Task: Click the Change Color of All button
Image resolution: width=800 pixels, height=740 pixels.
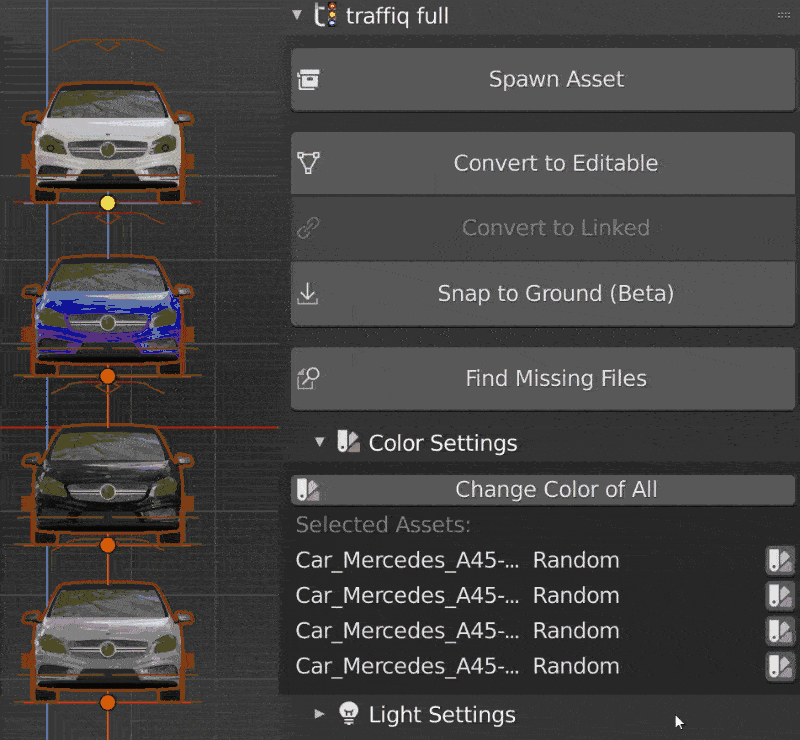Action: (x=543, y=489)
